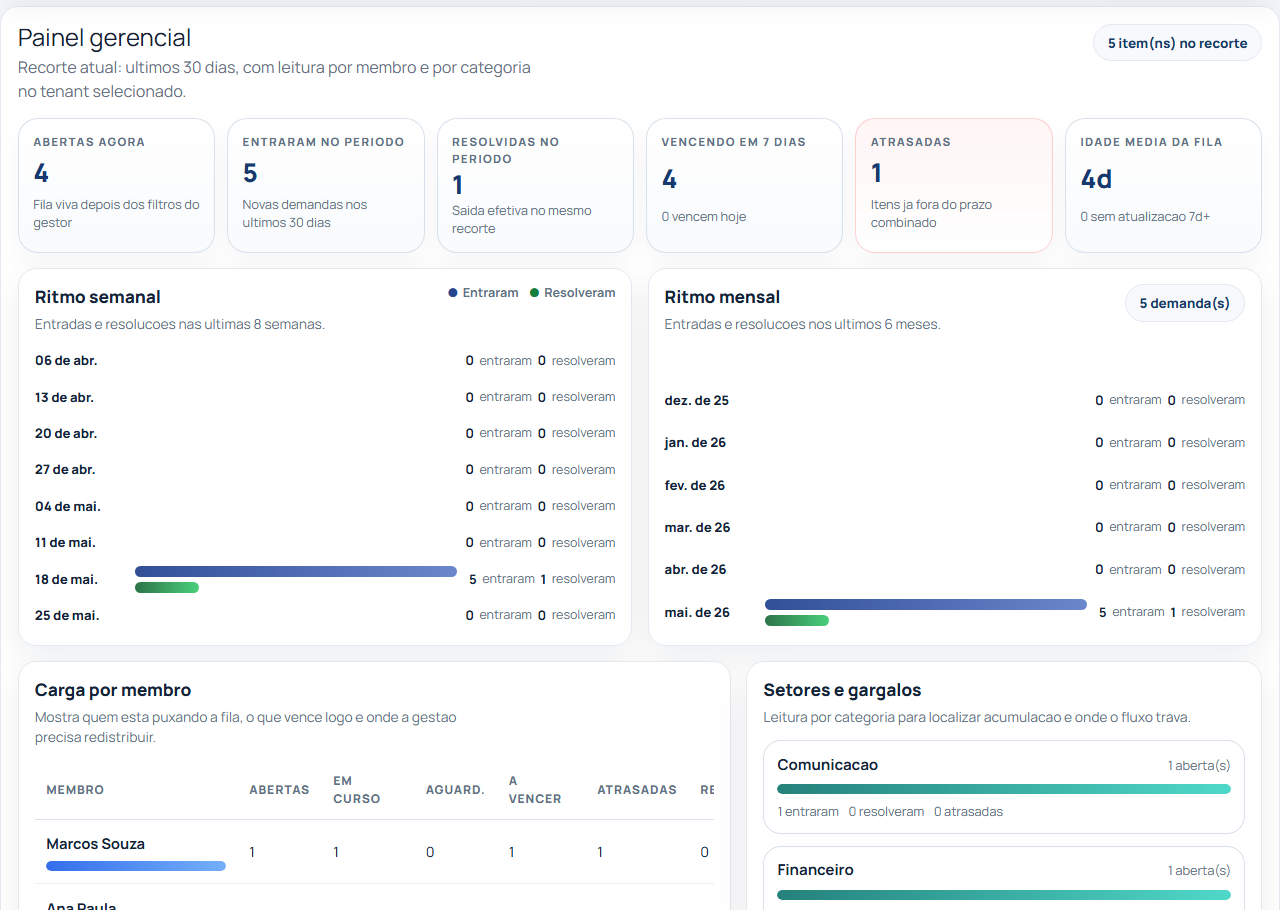Click "1 resolveram" in the 18 de mai. row
This screenshot has width=1280, height=910.
pos(578,579)
